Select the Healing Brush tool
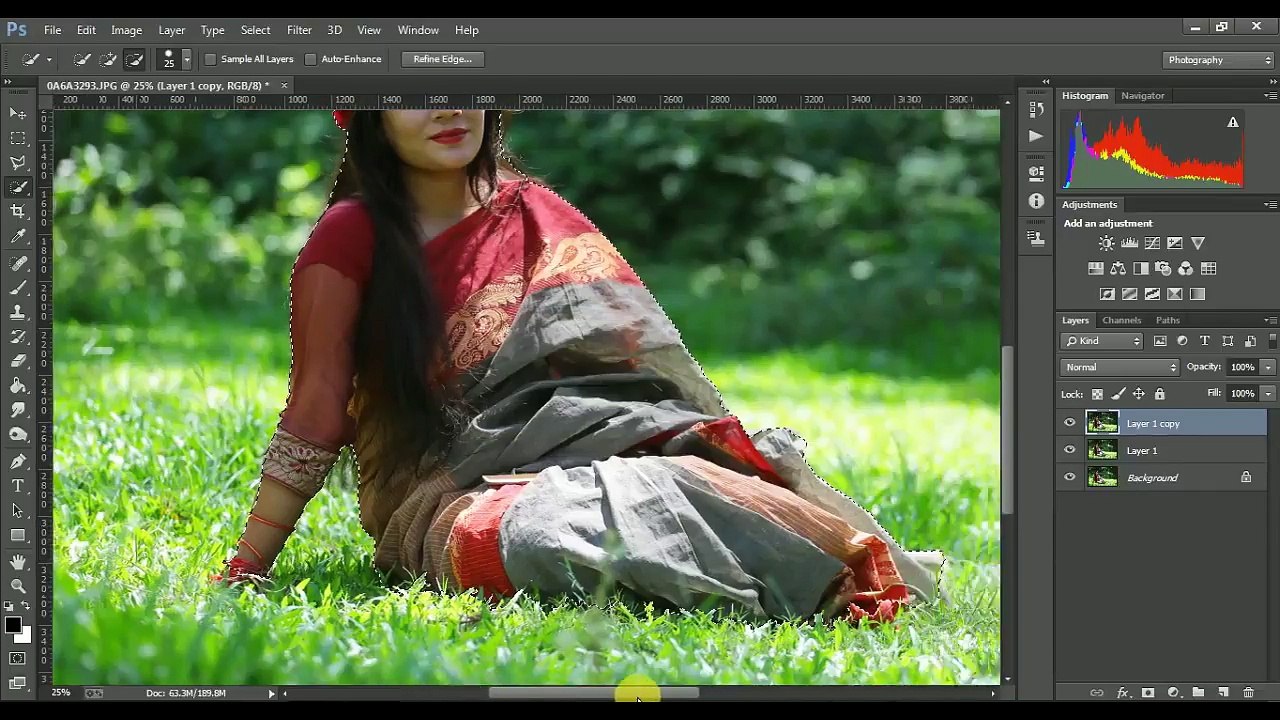This screenshot has height=720, width=1280. (x=18, y=263)
